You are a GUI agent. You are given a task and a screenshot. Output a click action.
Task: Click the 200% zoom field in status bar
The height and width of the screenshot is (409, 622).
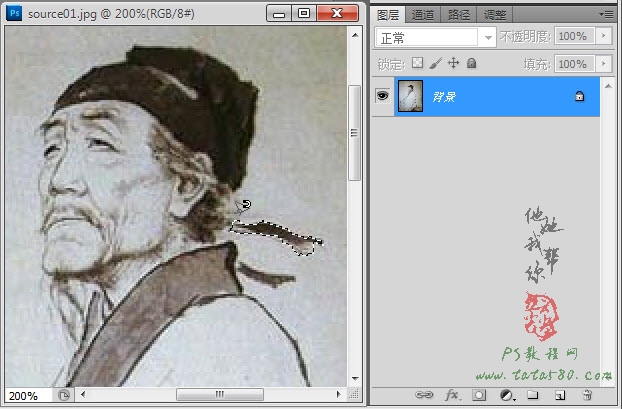tap(28, 396)
